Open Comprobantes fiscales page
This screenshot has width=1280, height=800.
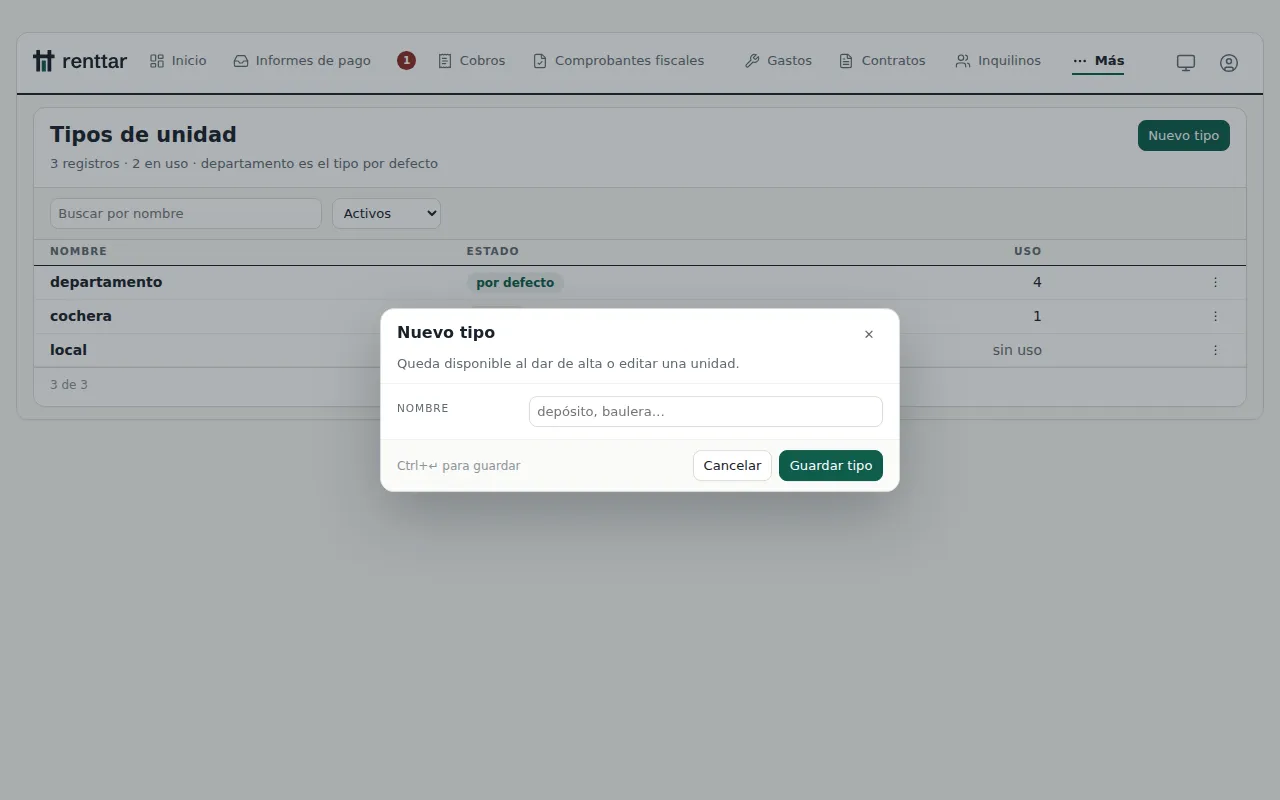[x=618, y=61]
